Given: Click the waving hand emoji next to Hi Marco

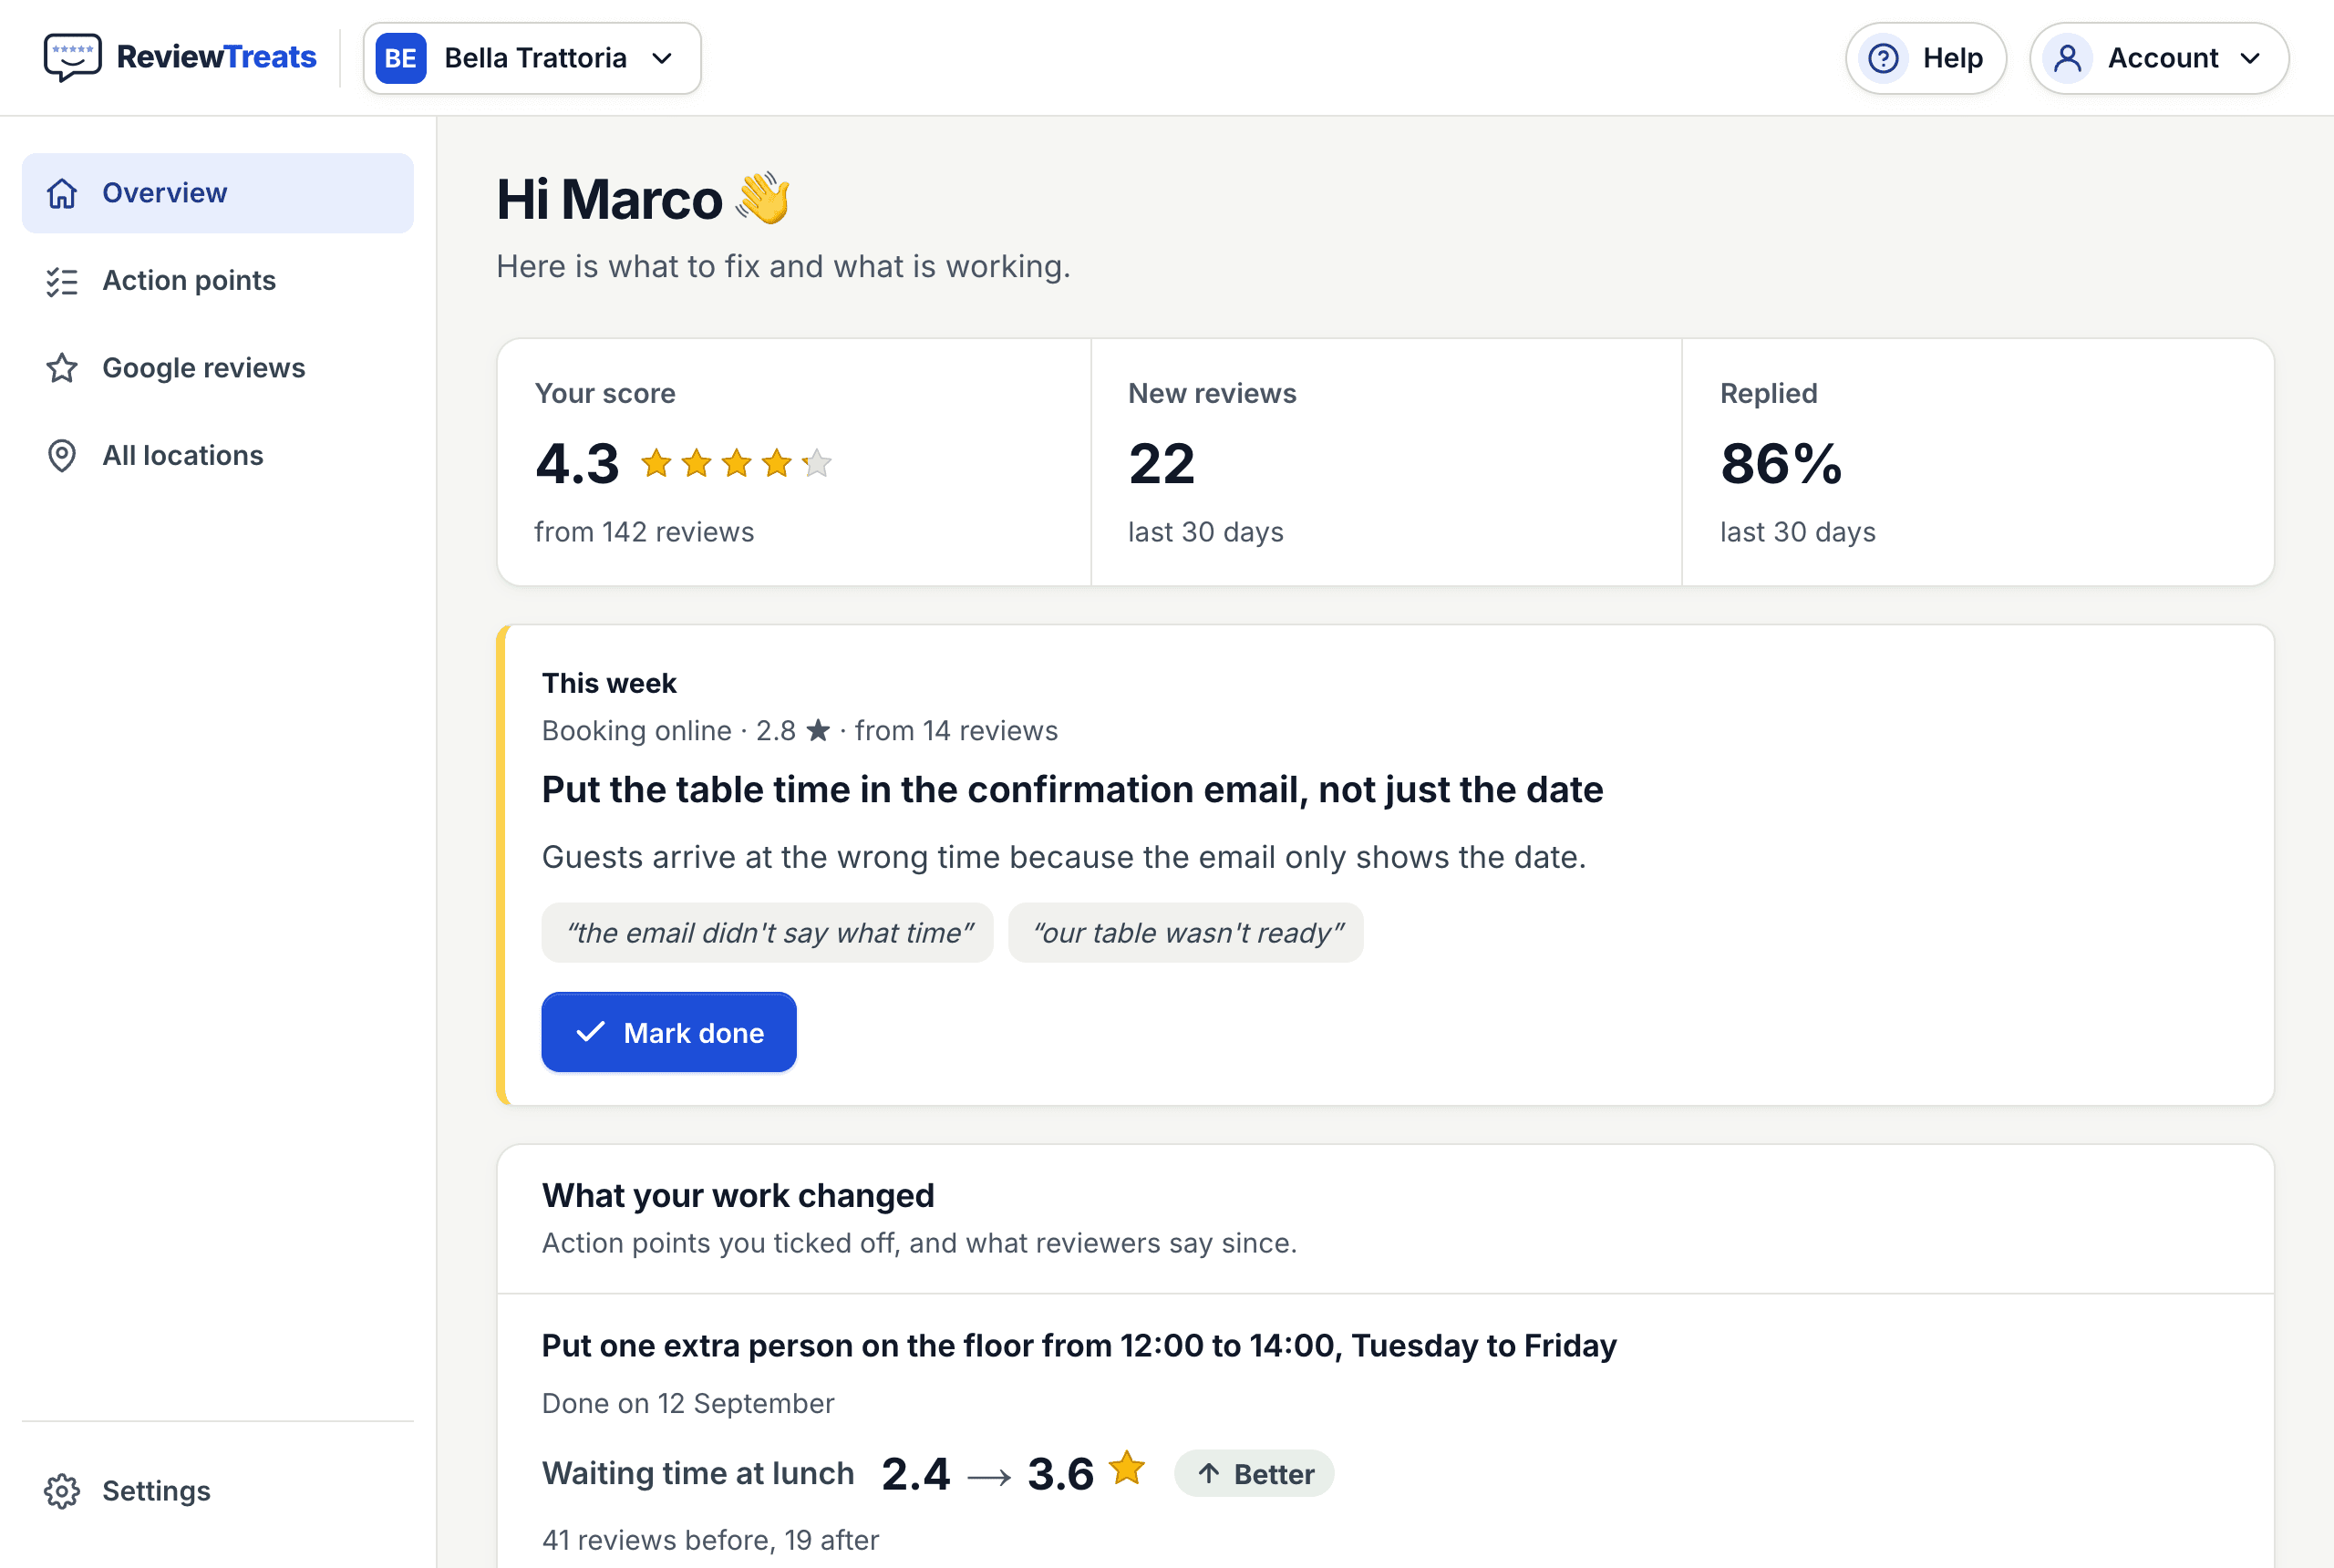Looking at the screenshot, I should pos(763,198).
